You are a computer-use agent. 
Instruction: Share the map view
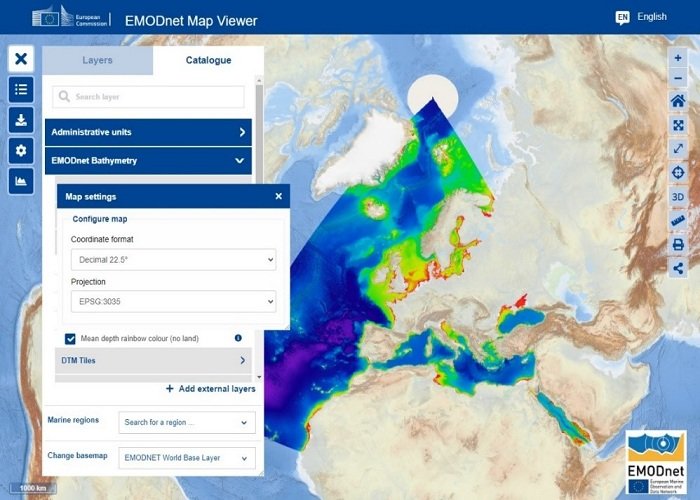[x=678, y=268]
